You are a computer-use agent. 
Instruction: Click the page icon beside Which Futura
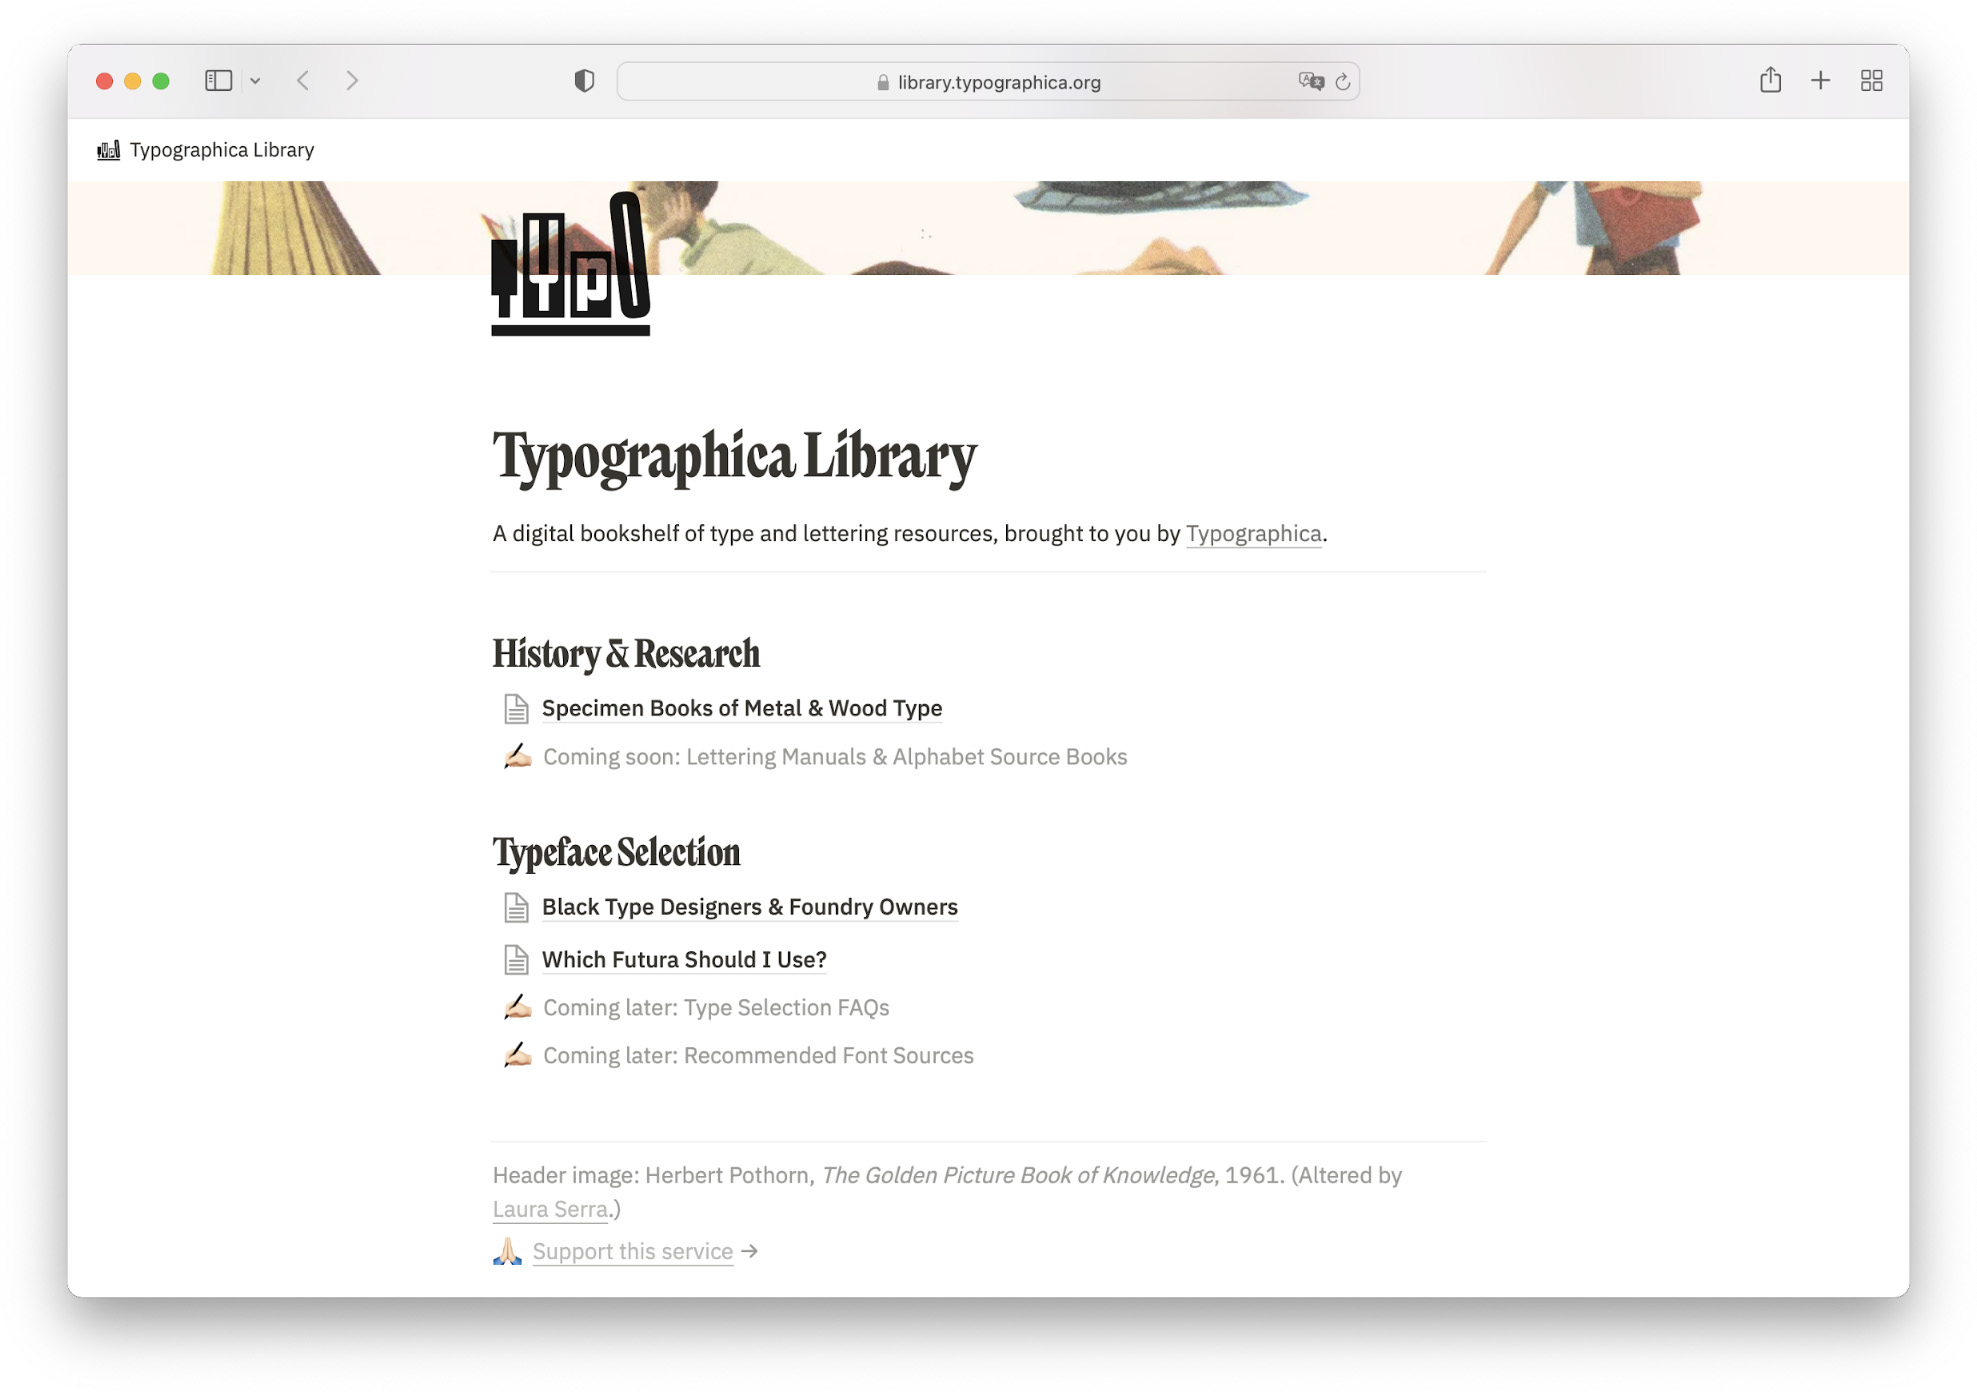(516, 960)
